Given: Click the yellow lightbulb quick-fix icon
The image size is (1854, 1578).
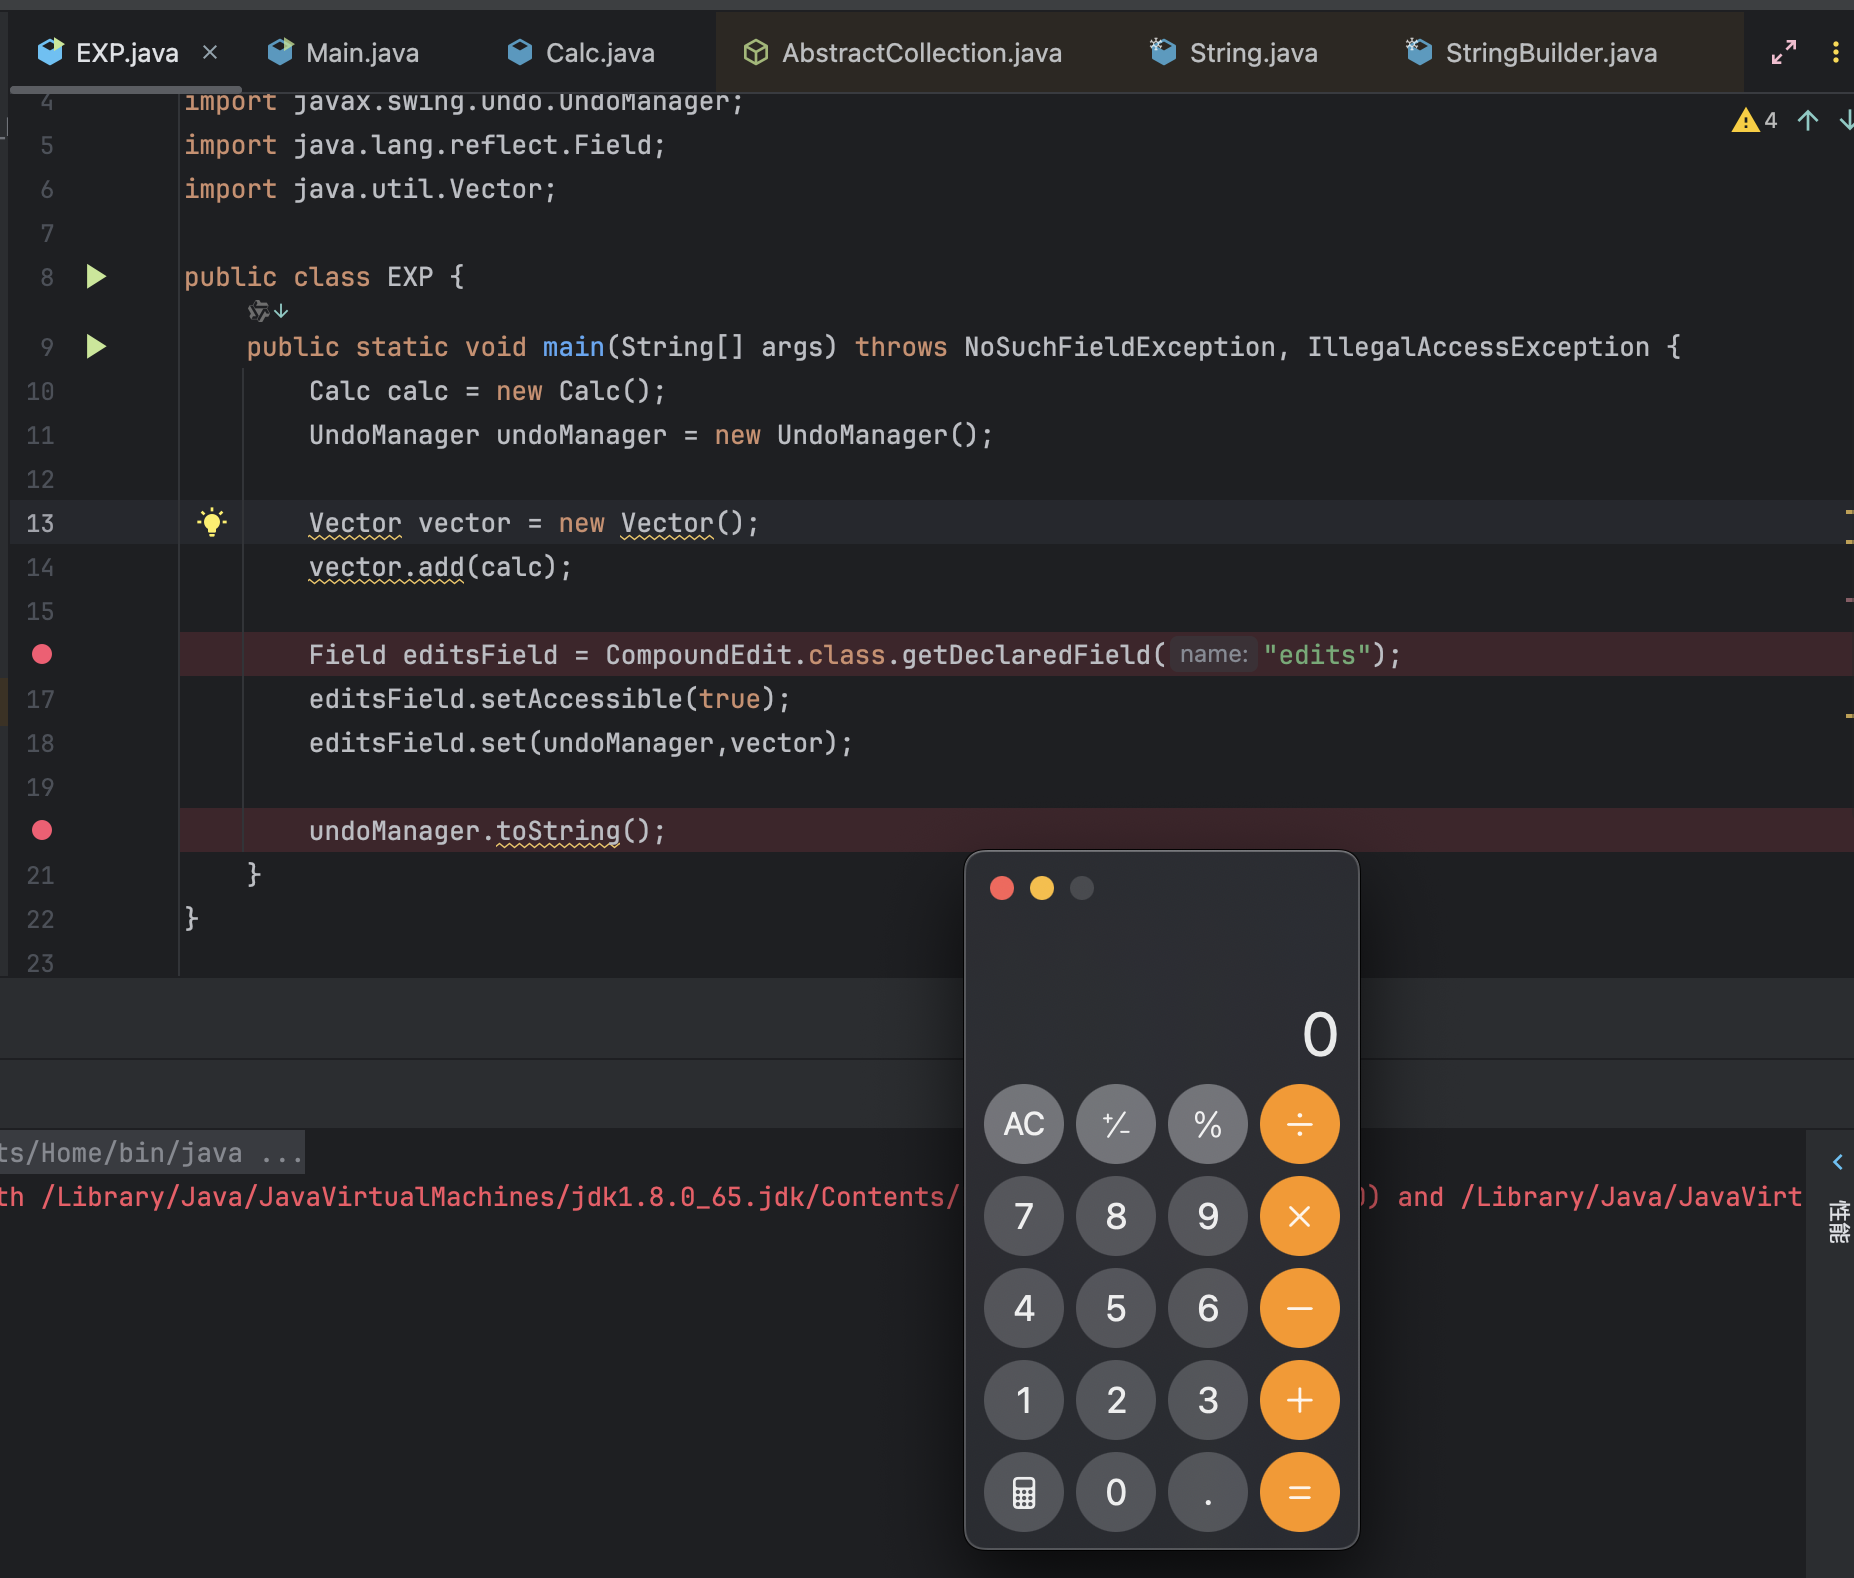Looking at the screenshot, I should coord(212,522).
